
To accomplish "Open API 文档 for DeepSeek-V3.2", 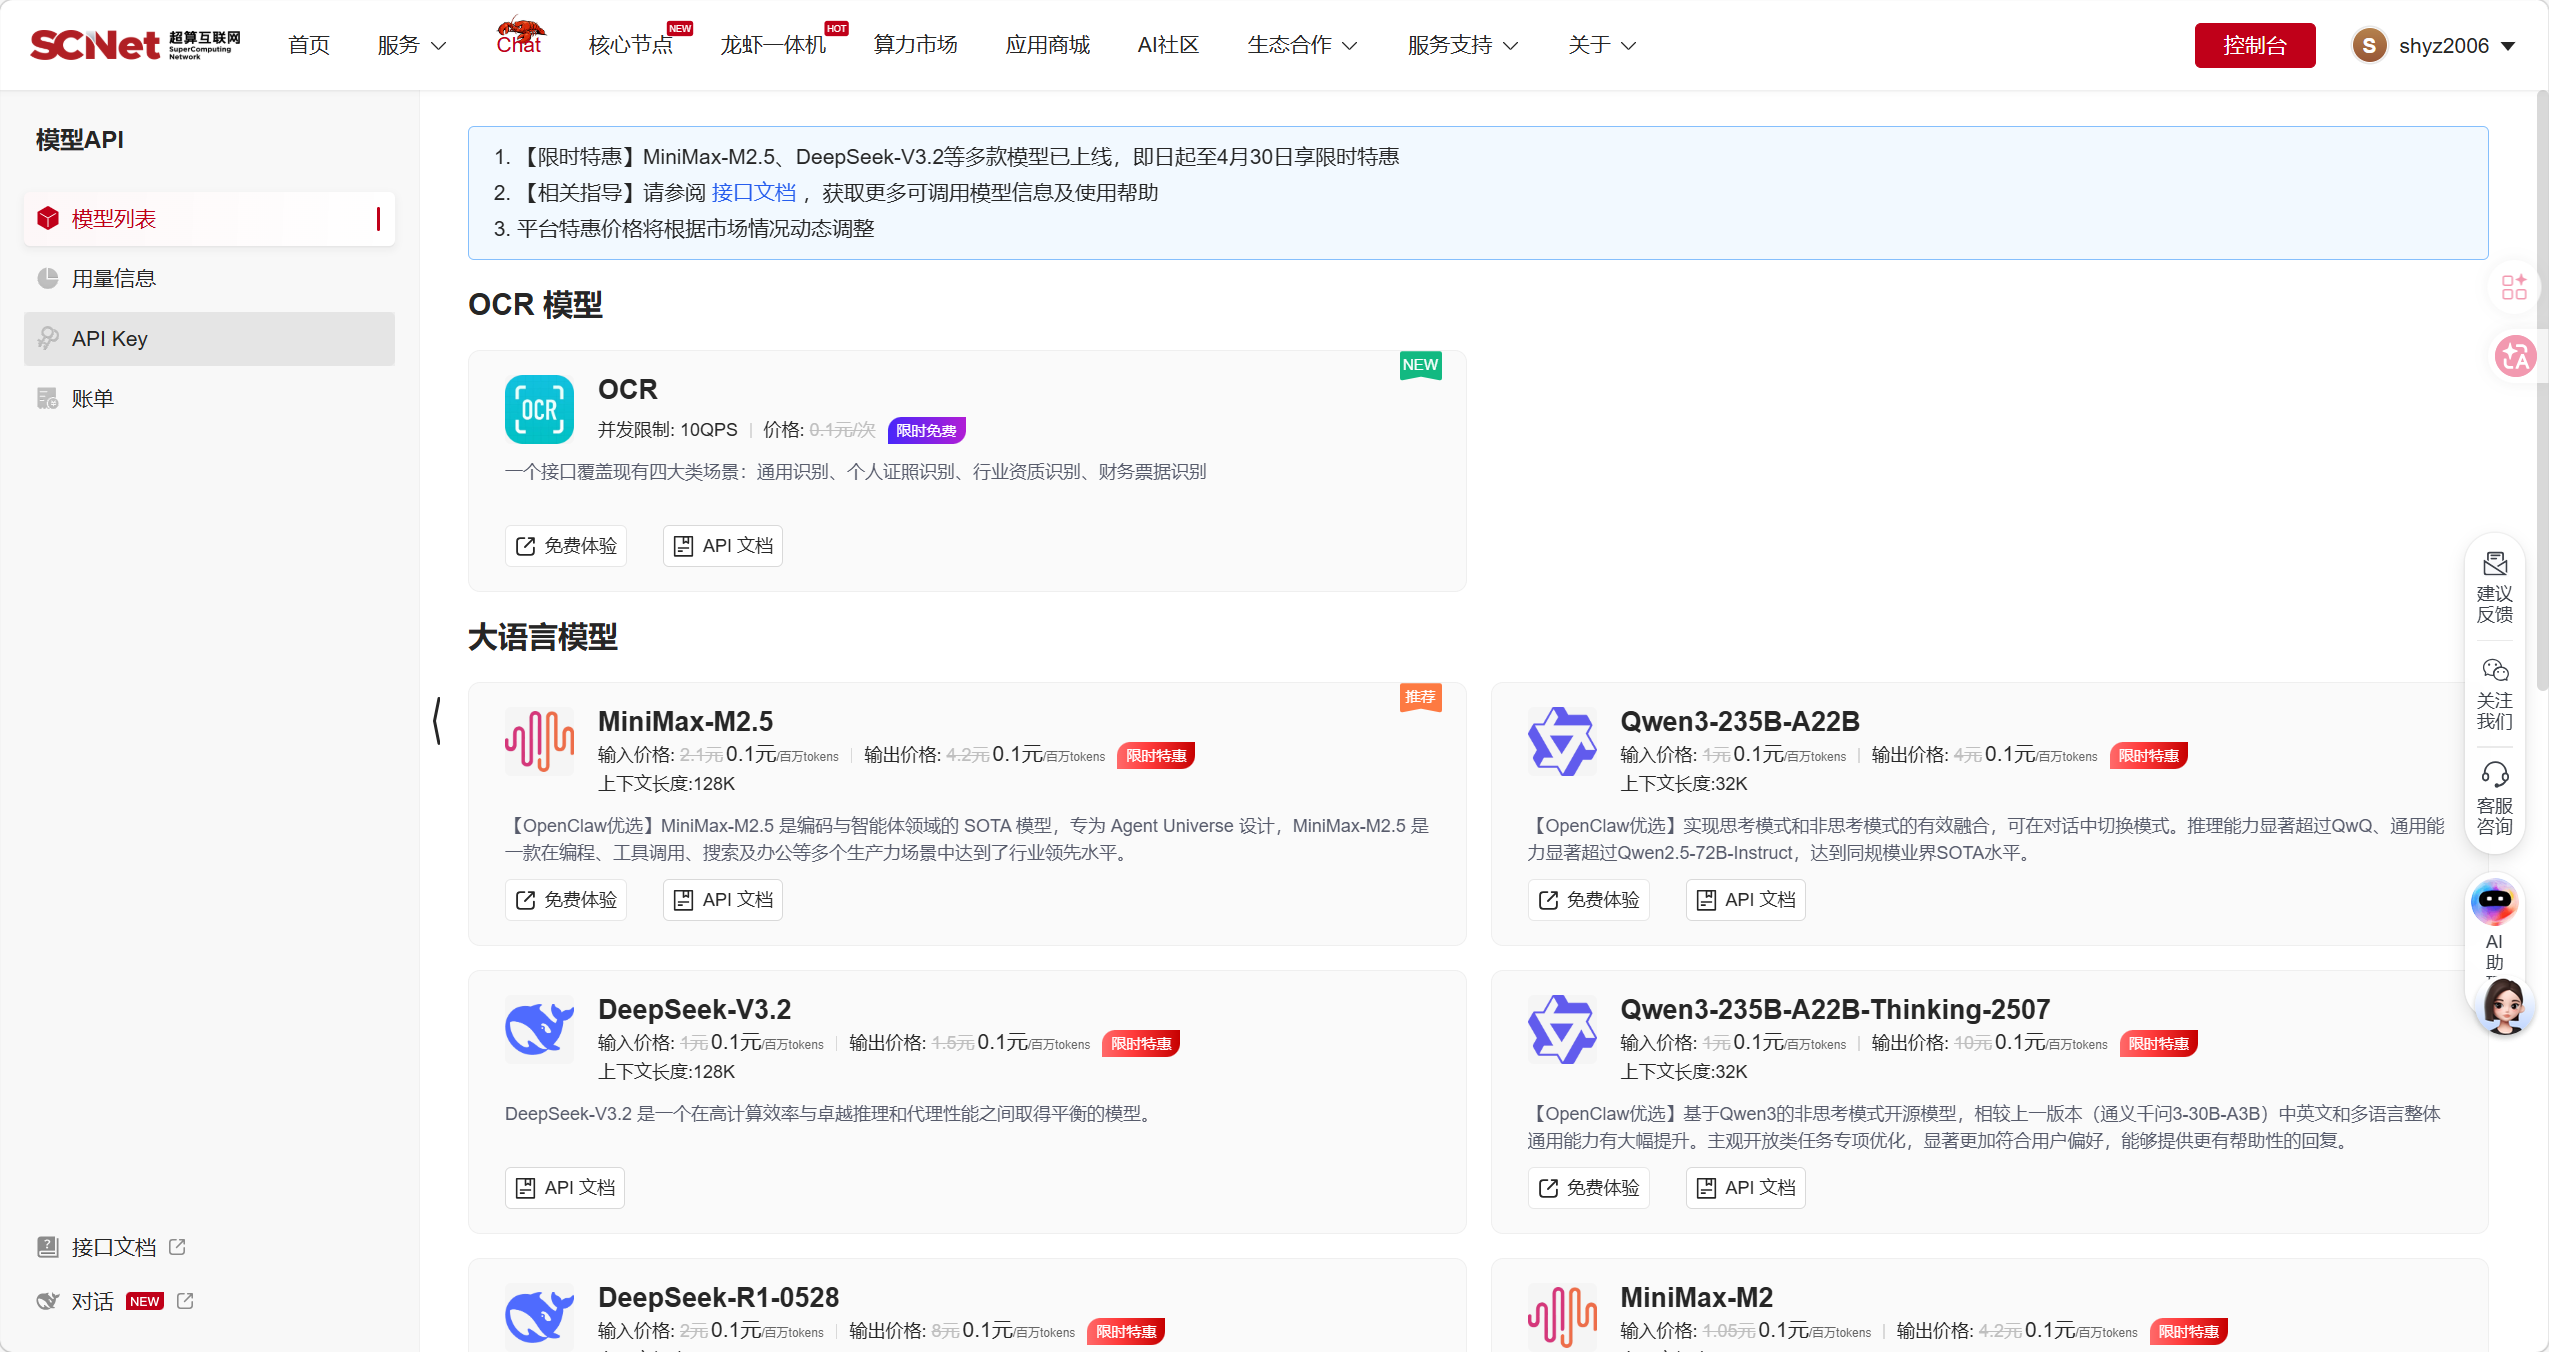I will point(565,1188).
